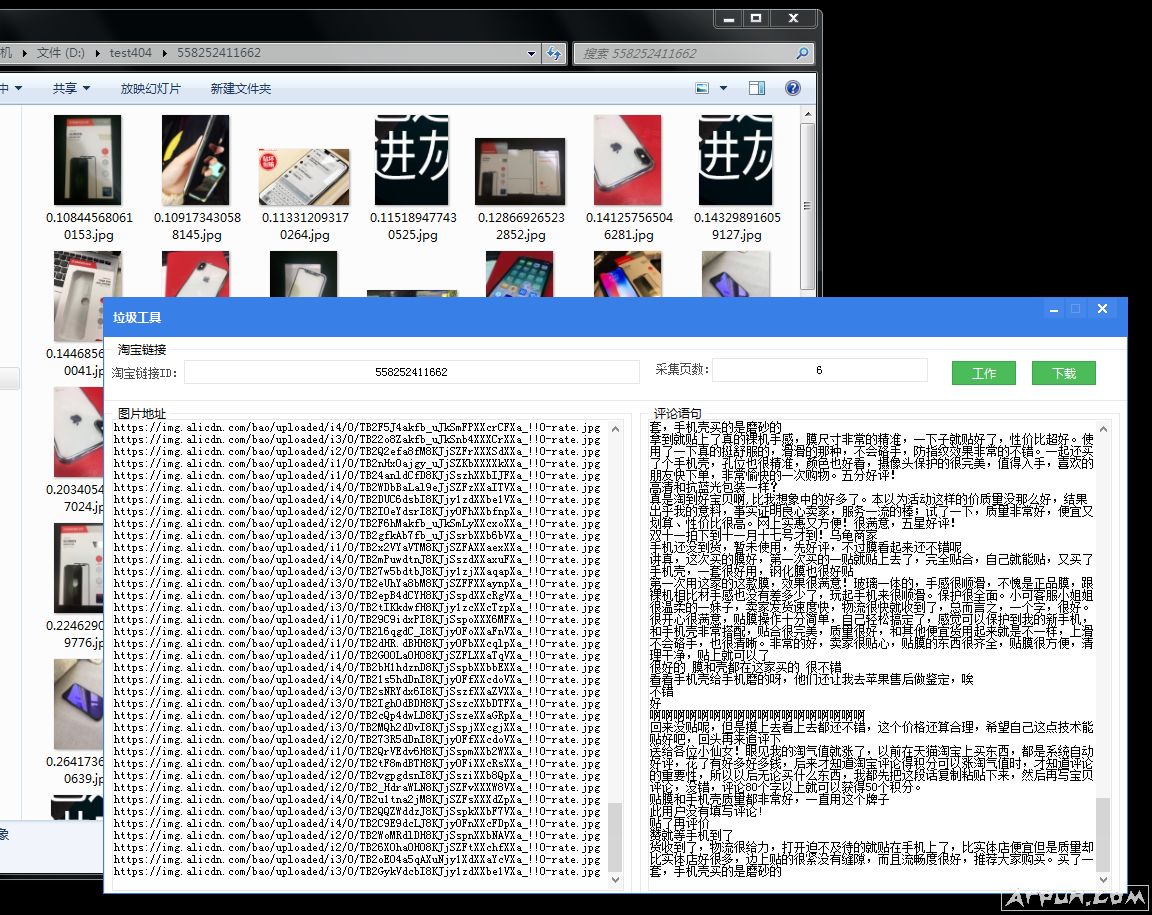The width and height of the screenshot is (1152, 915).
Task: Select thumbnail 0.113312093170264.jpg
Action: pos(303,176)
